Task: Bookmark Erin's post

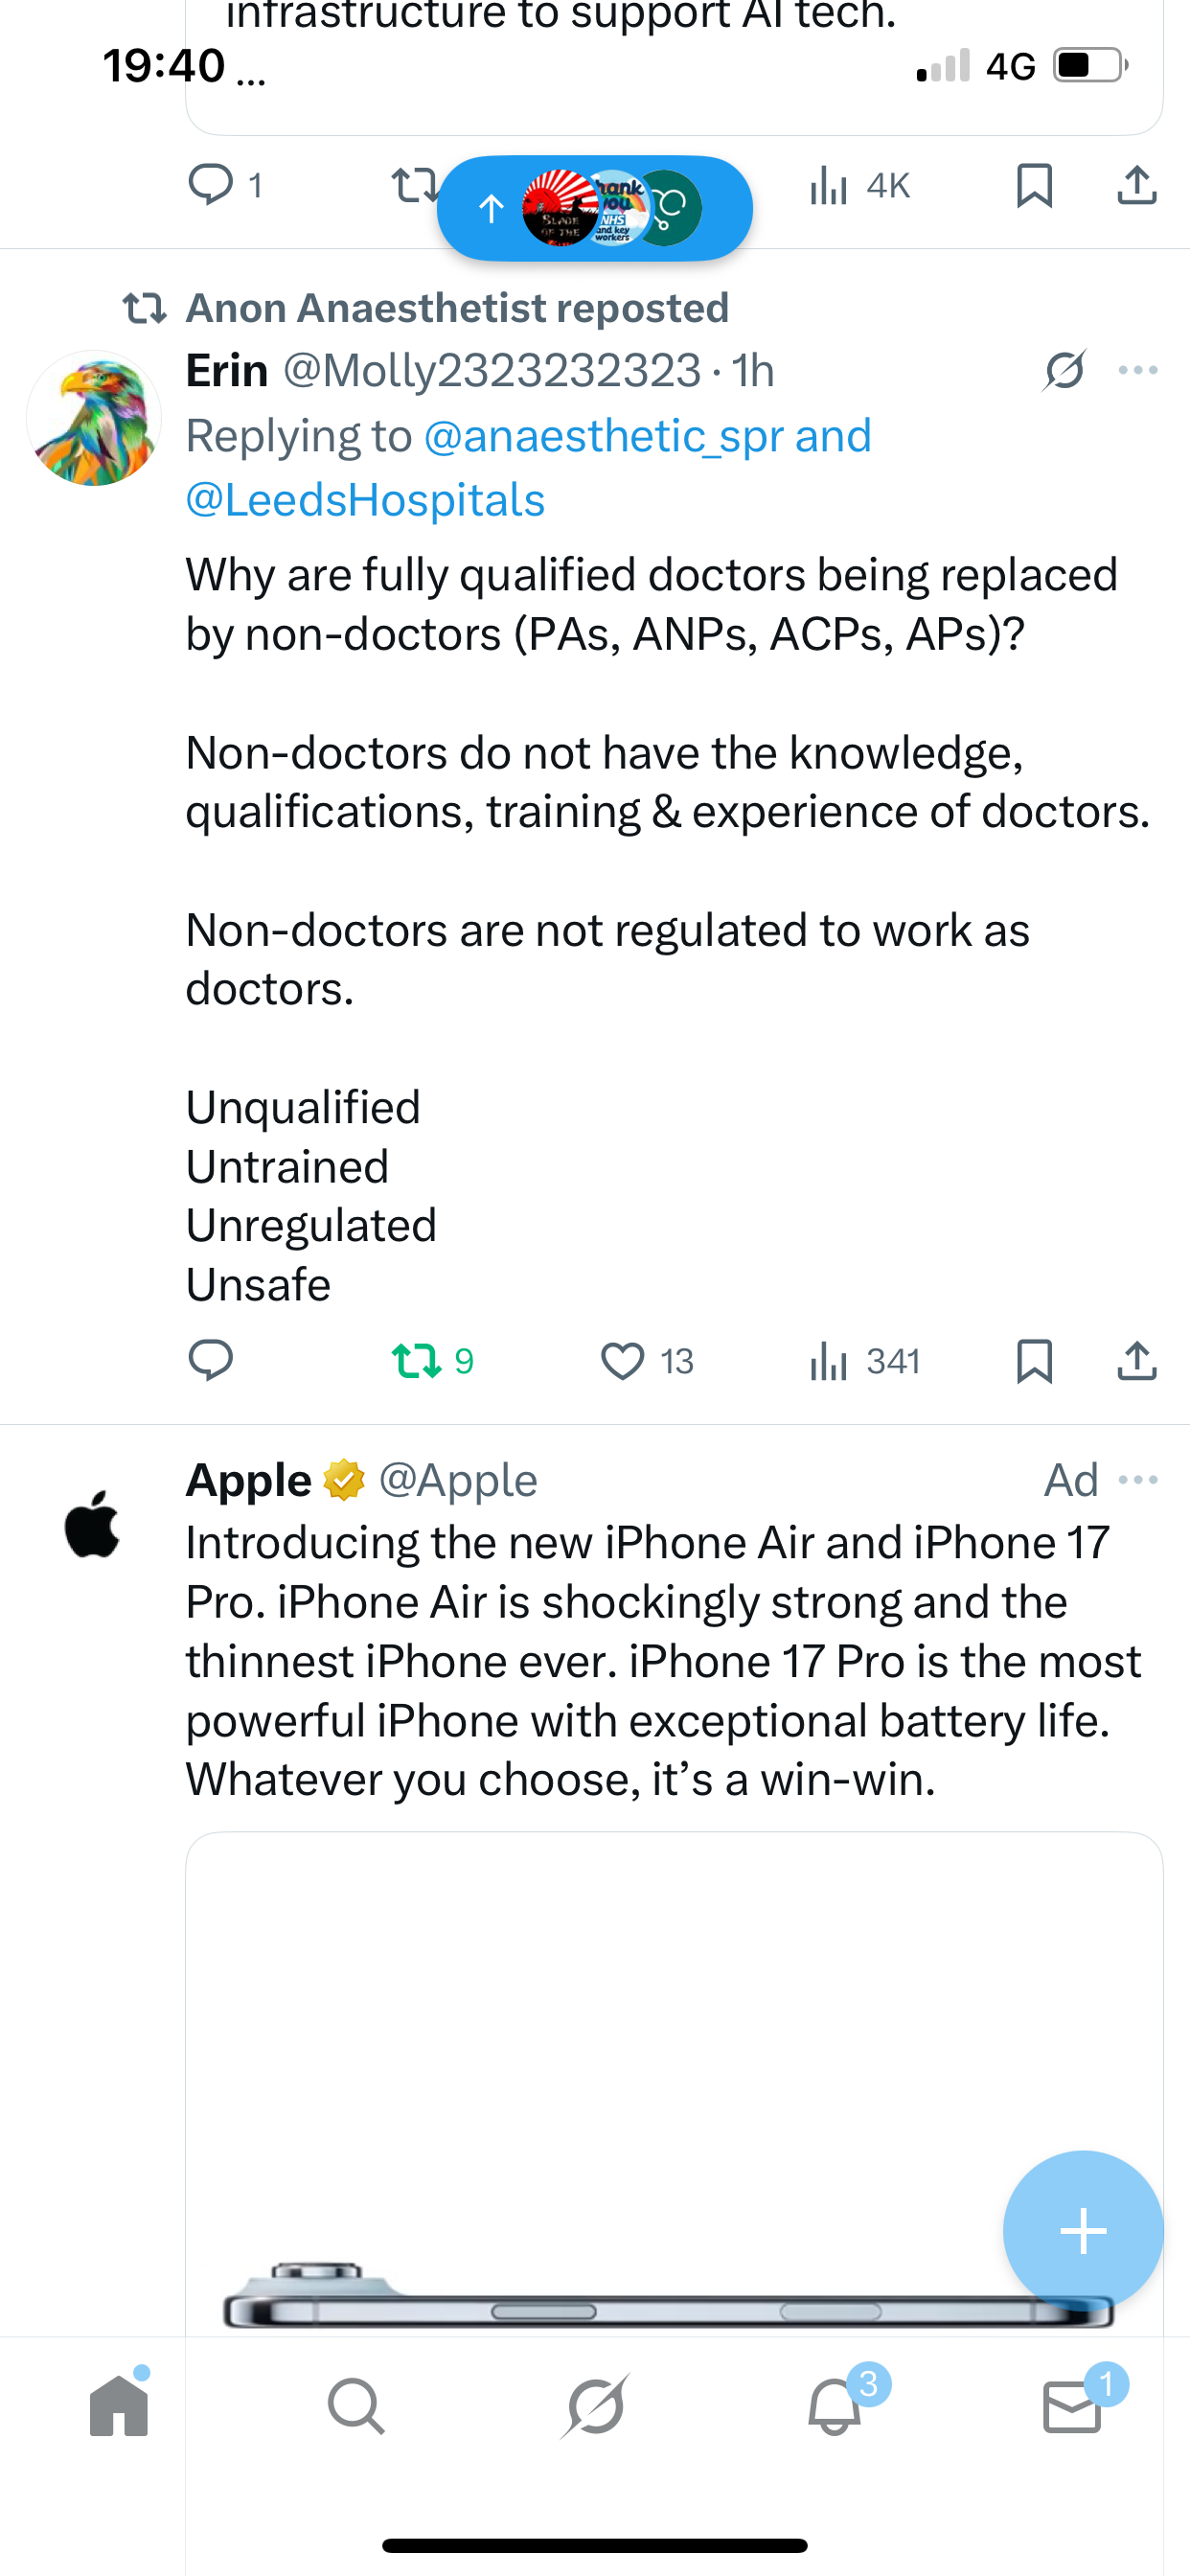Action: point(1034,1360)
